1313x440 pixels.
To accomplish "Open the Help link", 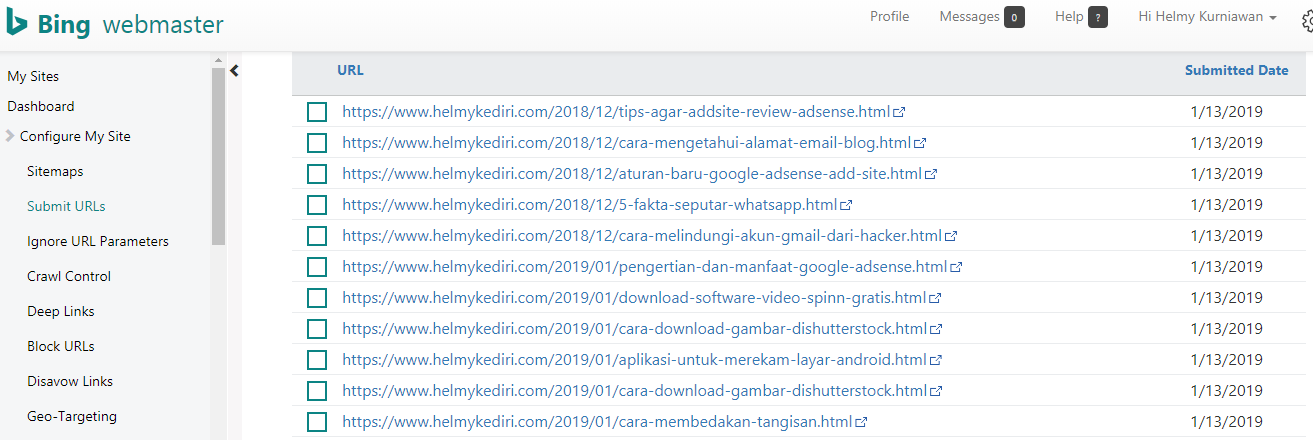I will coord(1069,16).
